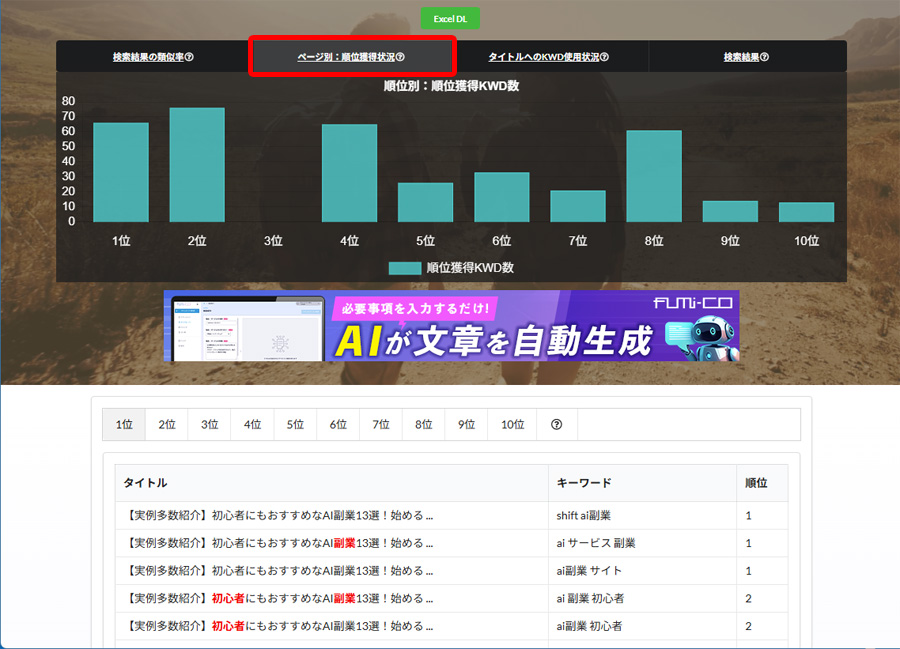Switch to the 2位 rank tab
900x649 pixels.
[167, 425]
